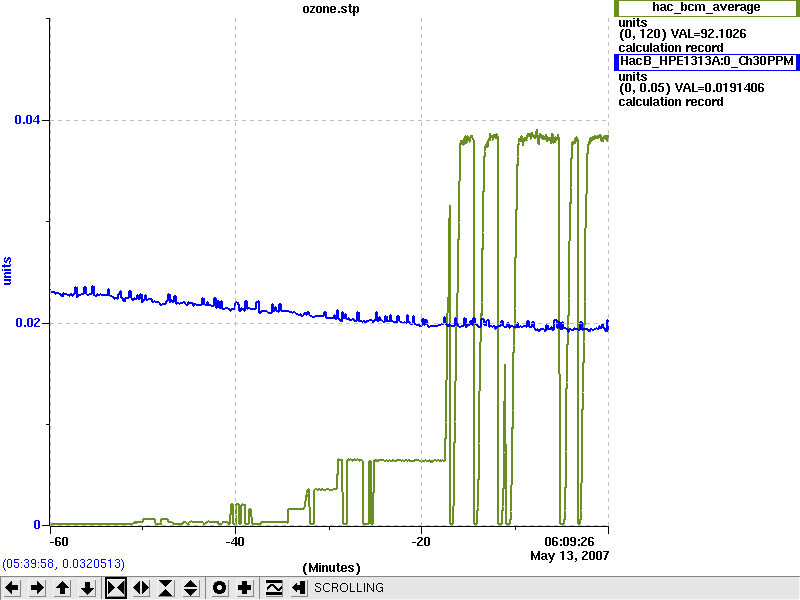Screen dimensions: 800x600
Task: Click the ozone.stp graph title
Action: (331, 9)
